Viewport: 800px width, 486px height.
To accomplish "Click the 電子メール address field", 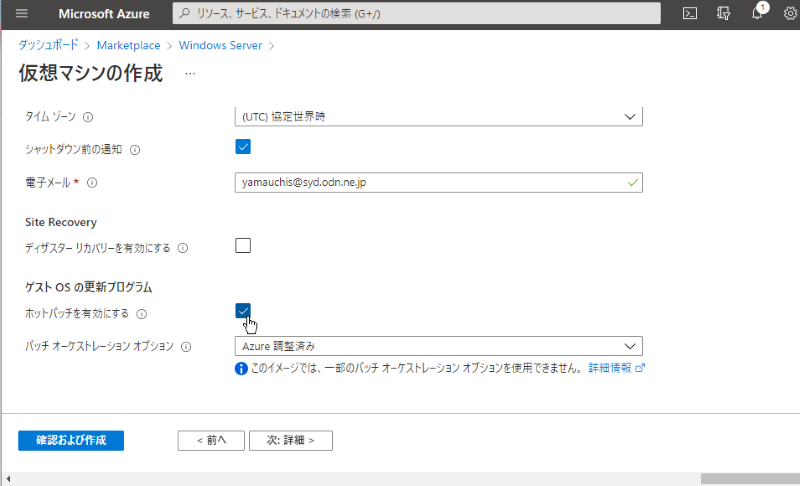I will click(x=439, y=183).
